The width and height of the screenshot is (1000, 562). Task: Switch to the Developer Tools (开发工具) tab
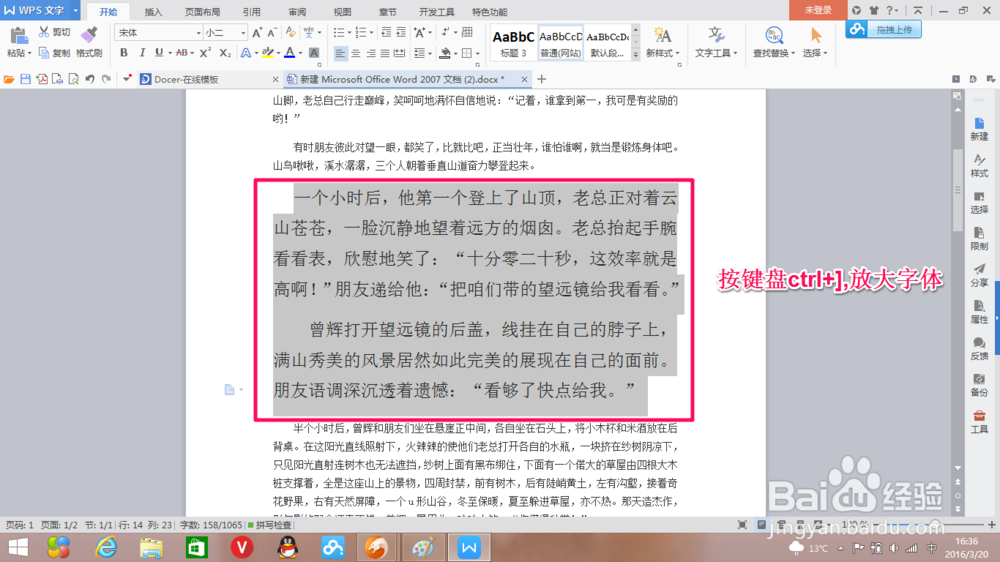pos(437,12)
